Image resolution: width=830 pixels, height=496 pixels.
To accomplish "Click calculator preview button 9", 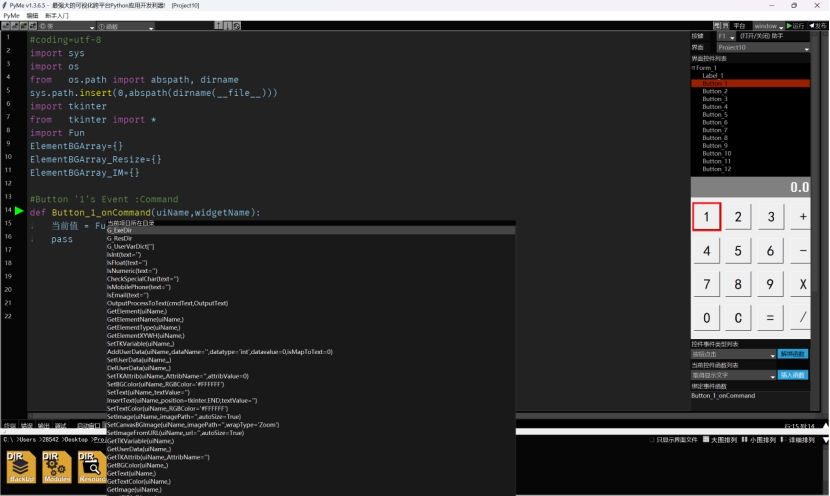I will click(770, 284).
